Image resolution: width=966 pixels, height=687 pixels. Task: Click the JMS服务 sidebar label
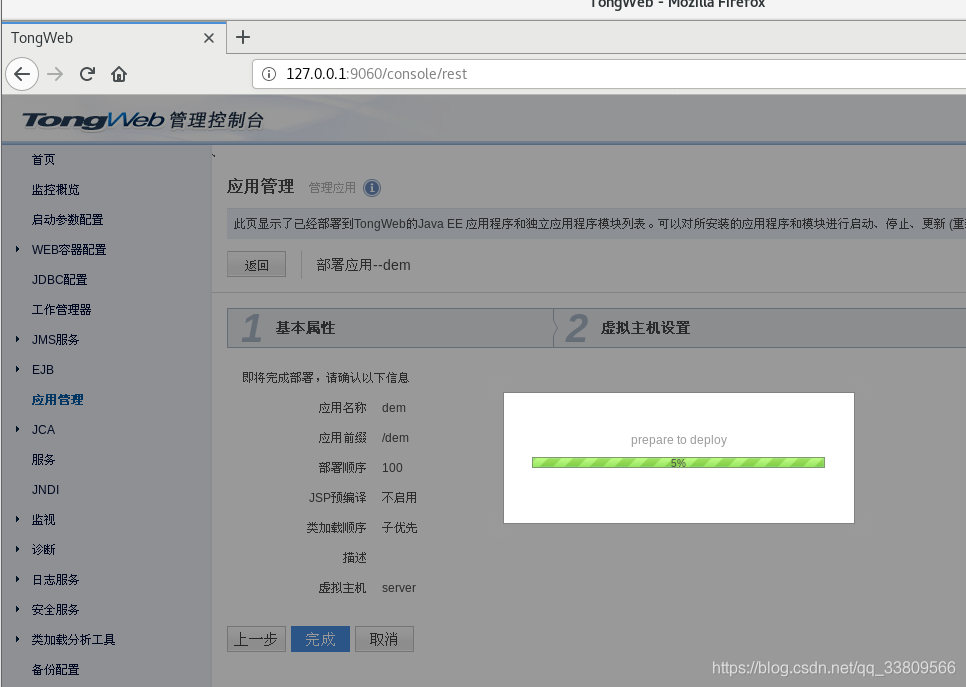(55, 340)
